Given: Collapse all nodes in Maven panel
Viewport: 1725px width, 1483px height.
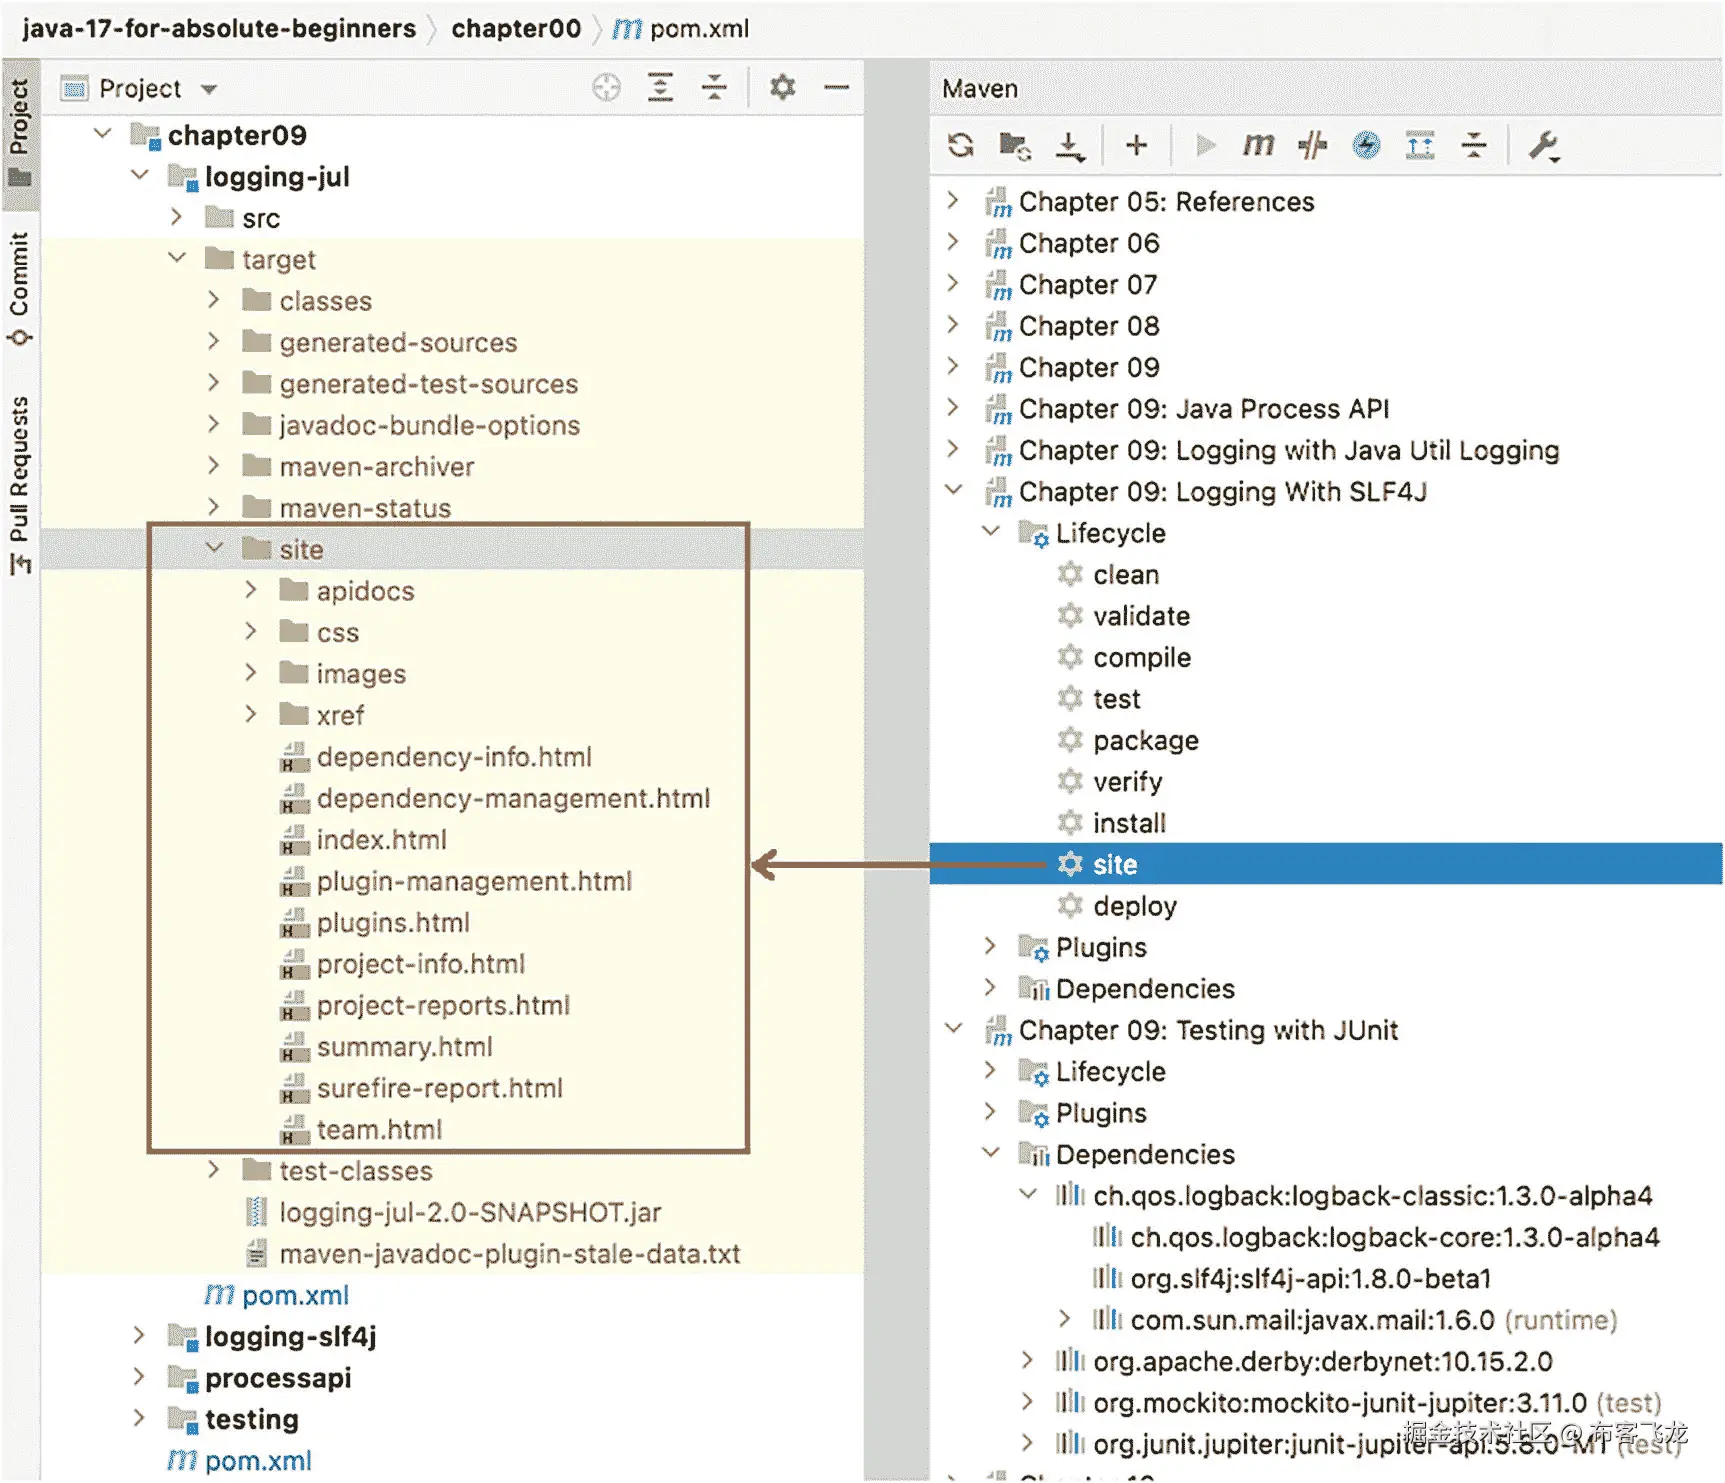Looking at the screenshot, I should 1474,146.
